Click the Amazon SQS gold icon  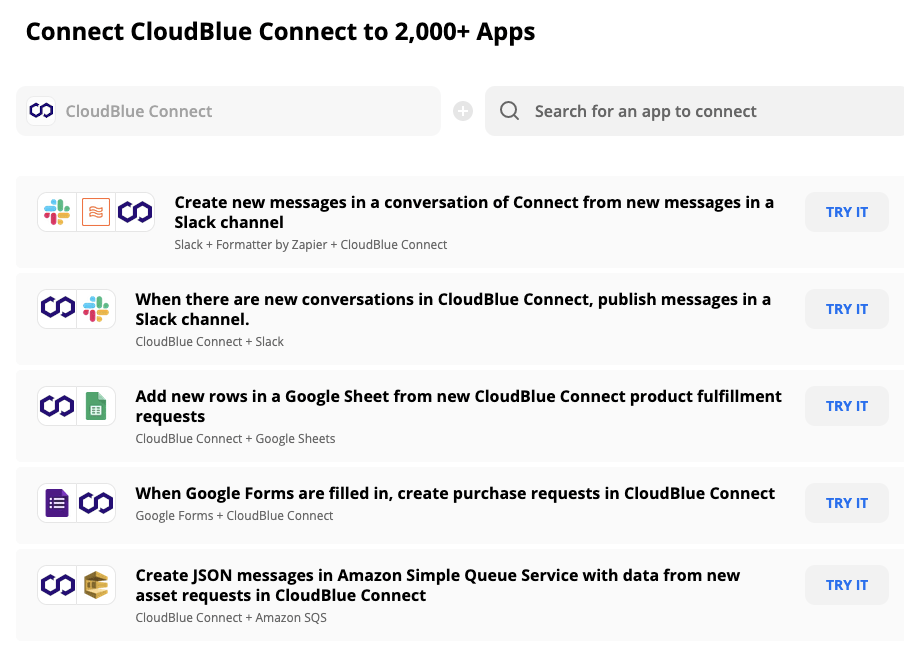[x=96, y=585]
